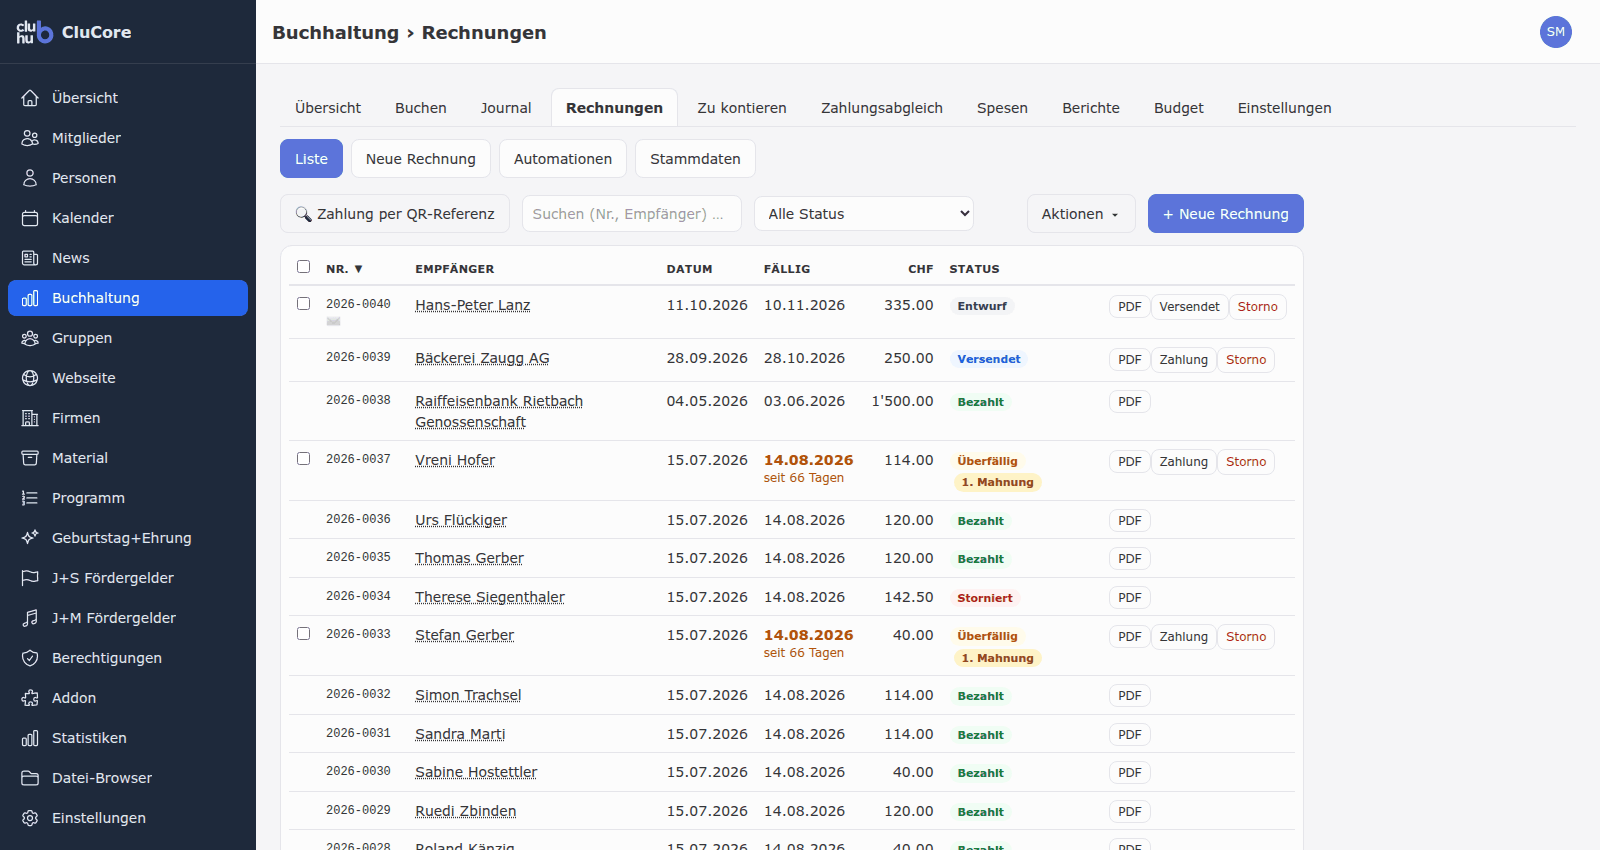
Task: Select the Automationen sub-tab
Action: pos(563,159)
